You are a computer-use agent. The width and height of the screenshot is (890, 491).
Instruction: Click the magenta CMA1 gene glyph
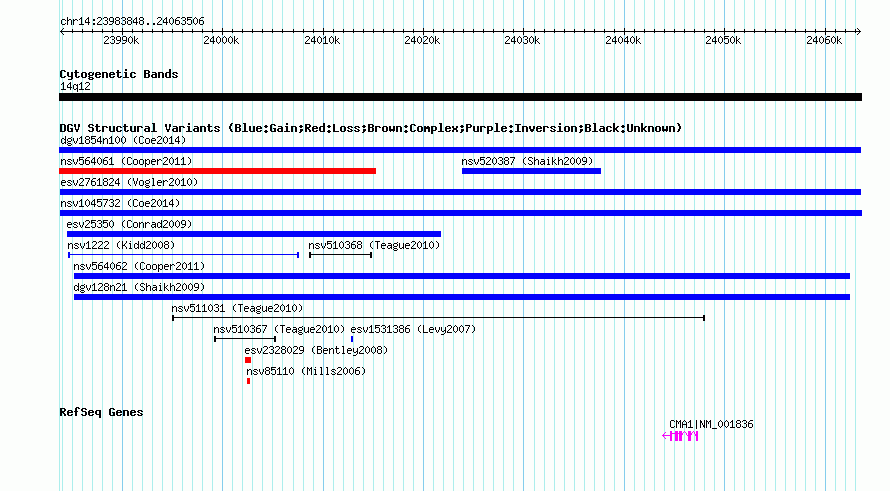[680, 436]
